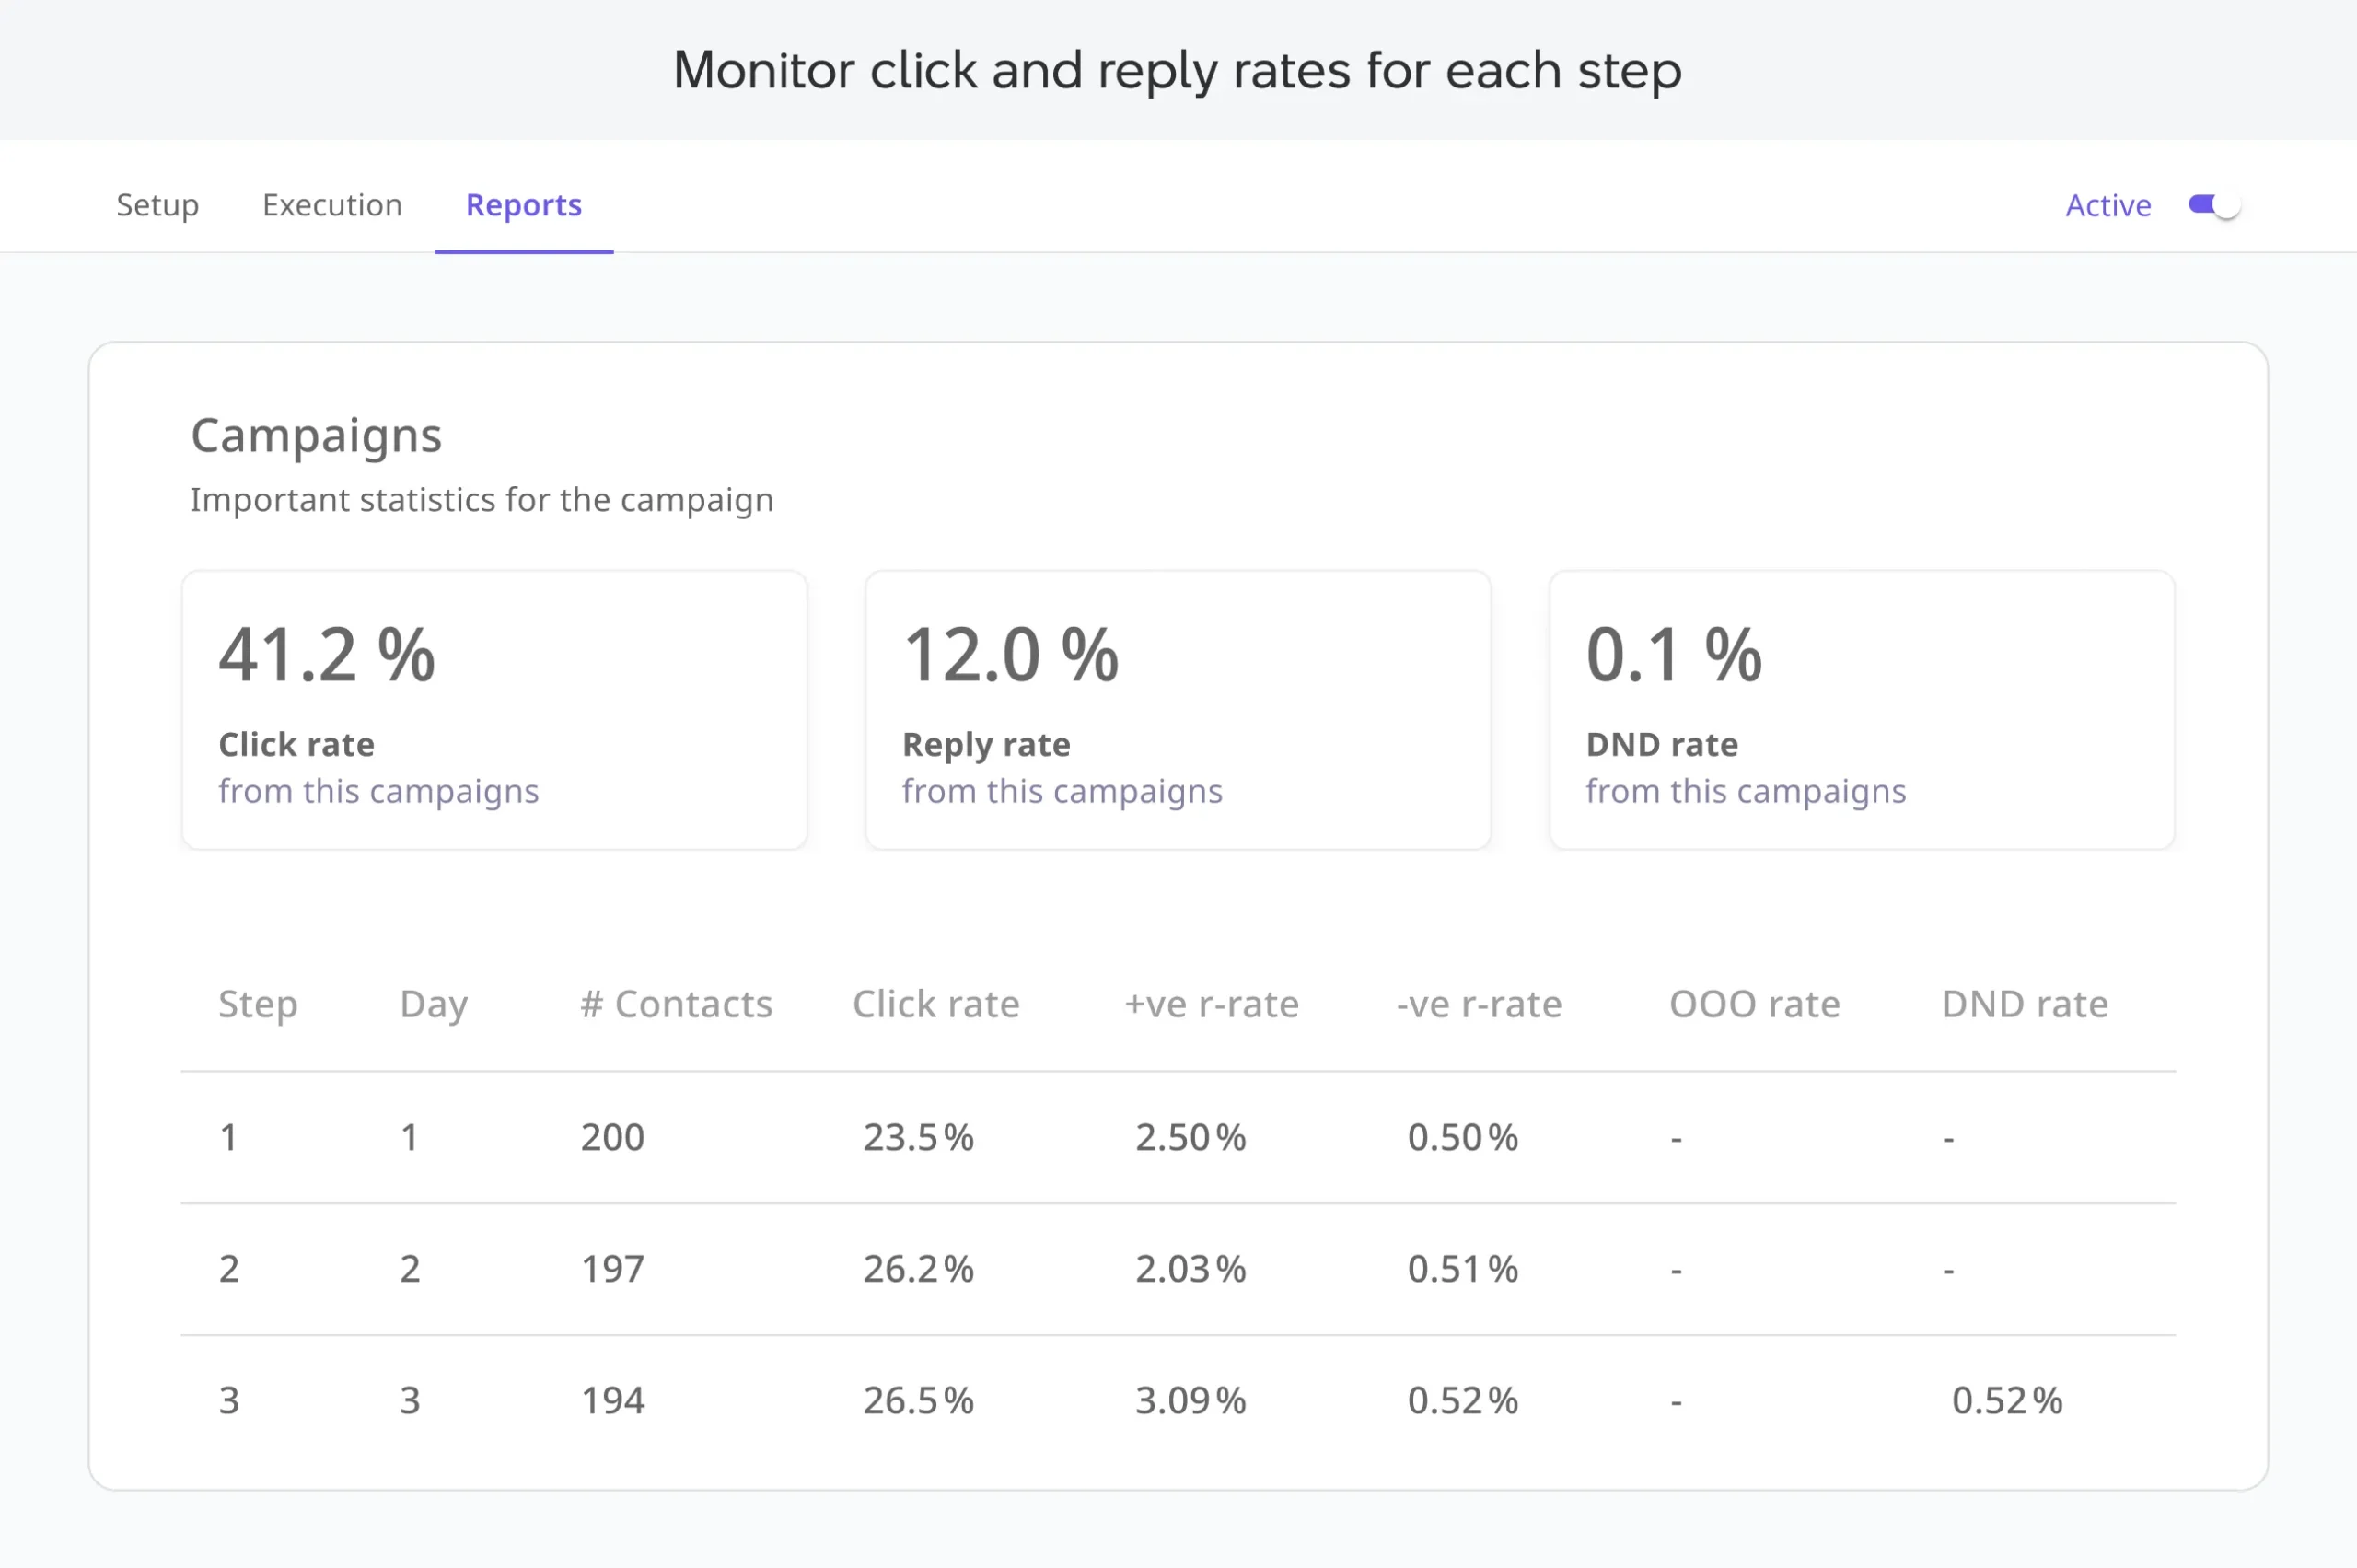This screenshot has height=1568, width=2357.
Task: Click the 'Monitor click and reply rates' headline
Action: pyautogui.click(x=1178, y=71)
